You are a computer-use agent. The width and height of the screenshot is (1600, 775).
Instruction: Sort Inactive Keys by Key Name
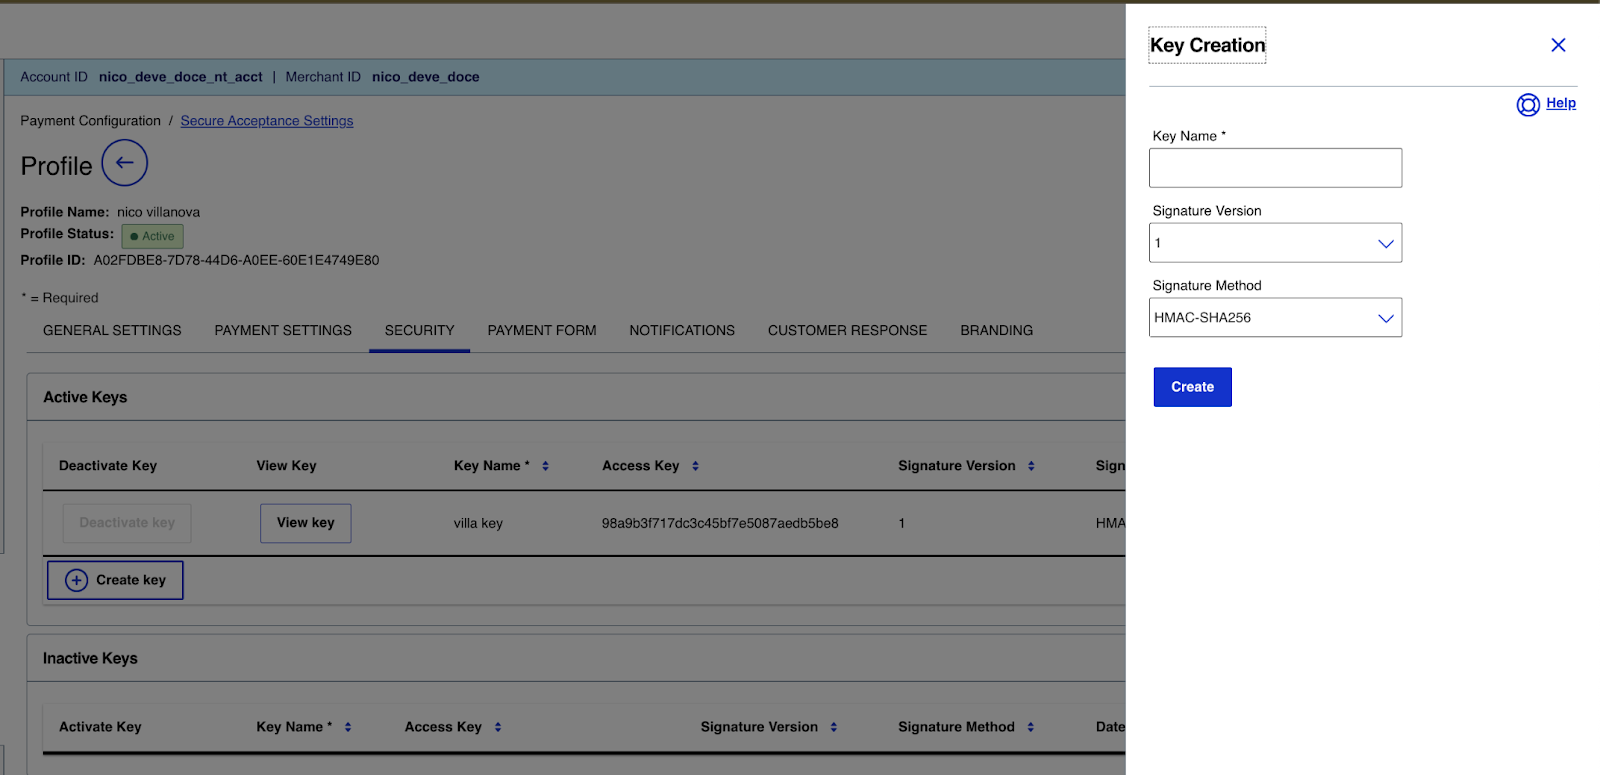tap(348, 727)
